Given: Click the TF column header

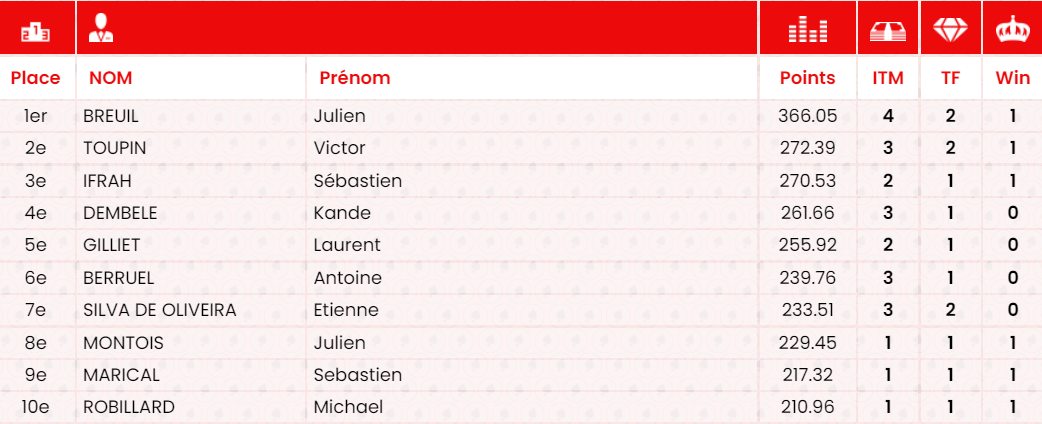Looking at the screenshot, I should 950,78.
